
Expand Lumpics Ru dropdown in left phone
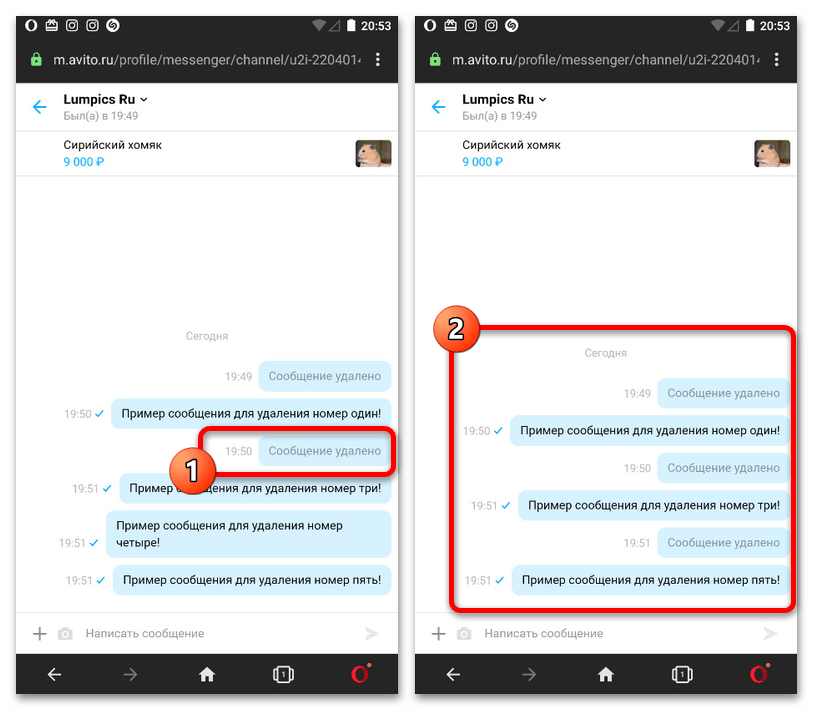click(144, 100)
